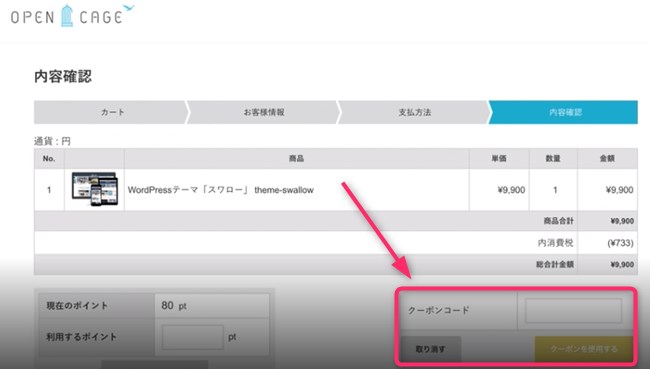The width and height of the screenshot is (650, 369).
Task: Open the OPEN CAGE logo homepage link
Action: (x=73, y=16)
